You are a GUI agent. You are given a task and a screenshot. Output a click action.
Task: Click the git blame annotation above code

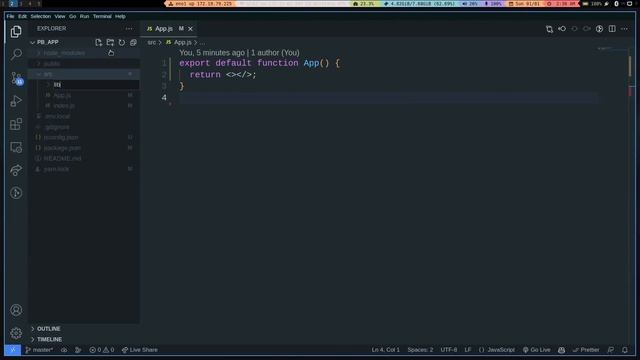pyautogui.click(x=239, y=53)
